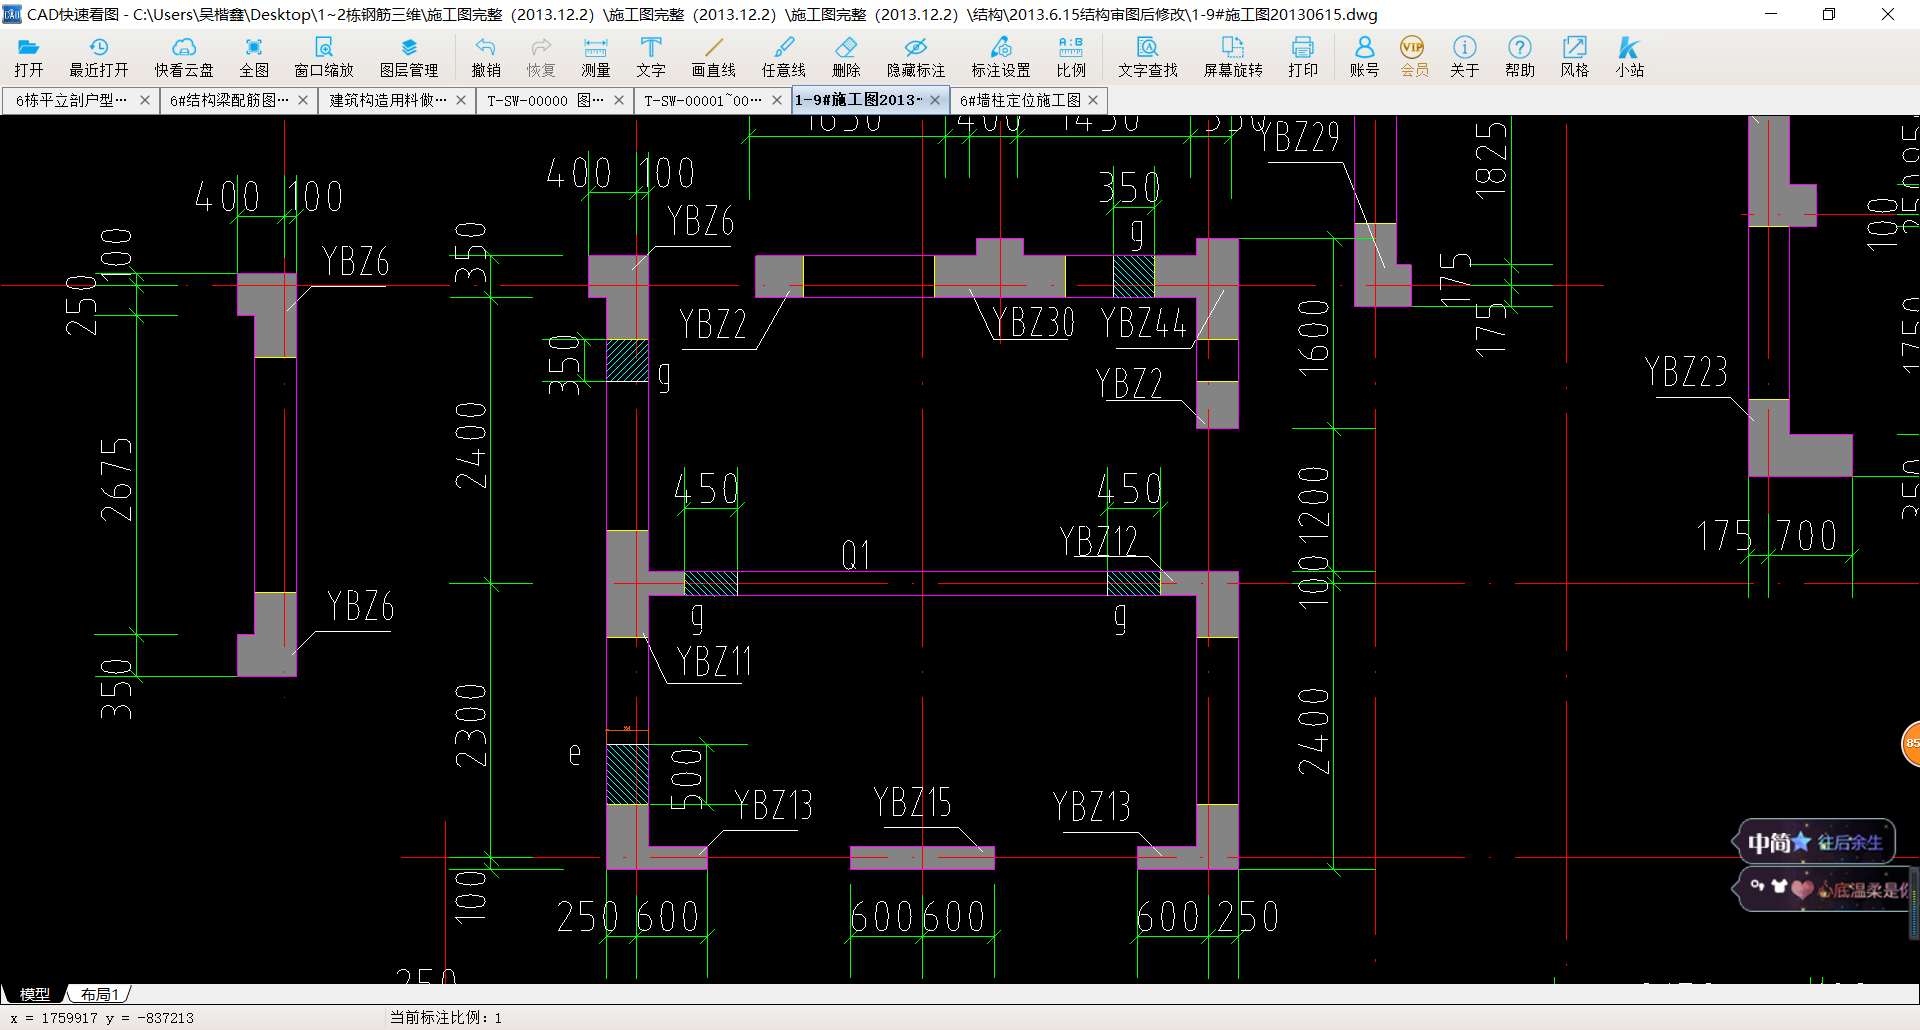Close the 建筑构造用料做 tab
1920x1030 pixels.
pyautogui.click(x=461, y=100)
